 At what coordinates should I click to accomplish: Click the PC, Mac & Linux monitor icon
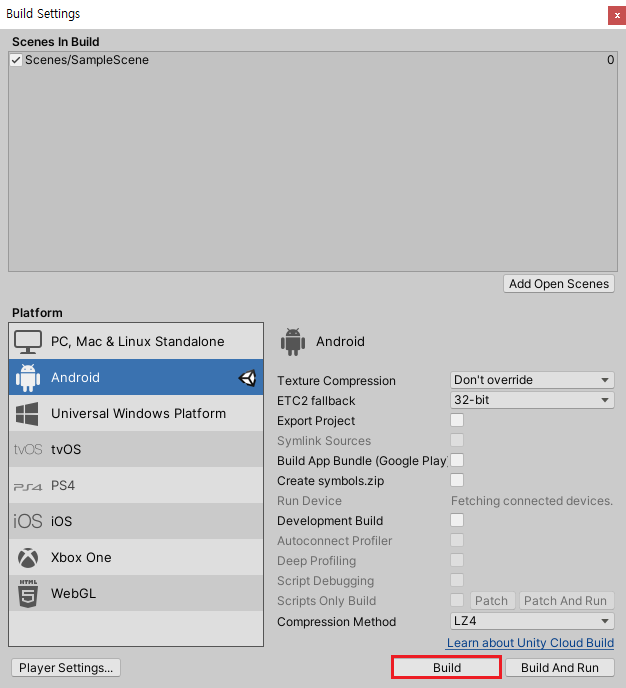[x=28, y=341]
